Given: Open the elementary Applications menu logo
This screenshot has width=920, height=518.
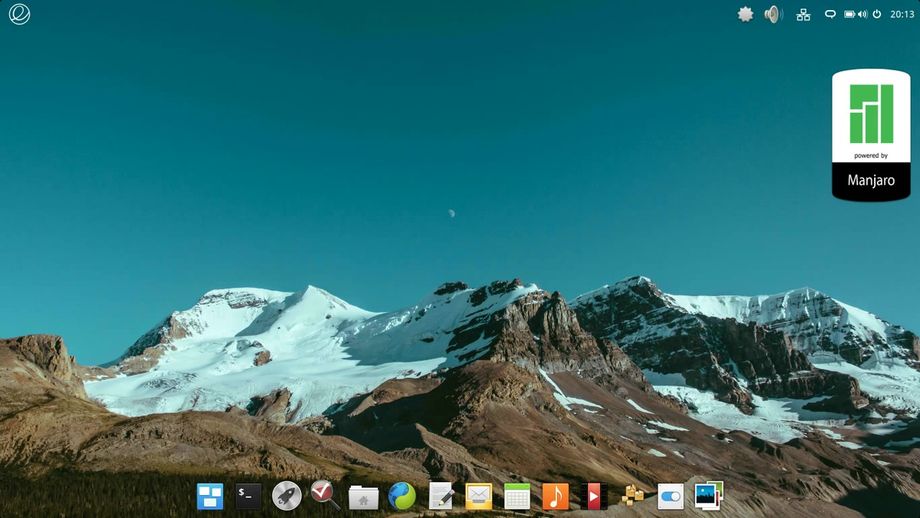Looking at the screenshot, I should coord(19,14).
